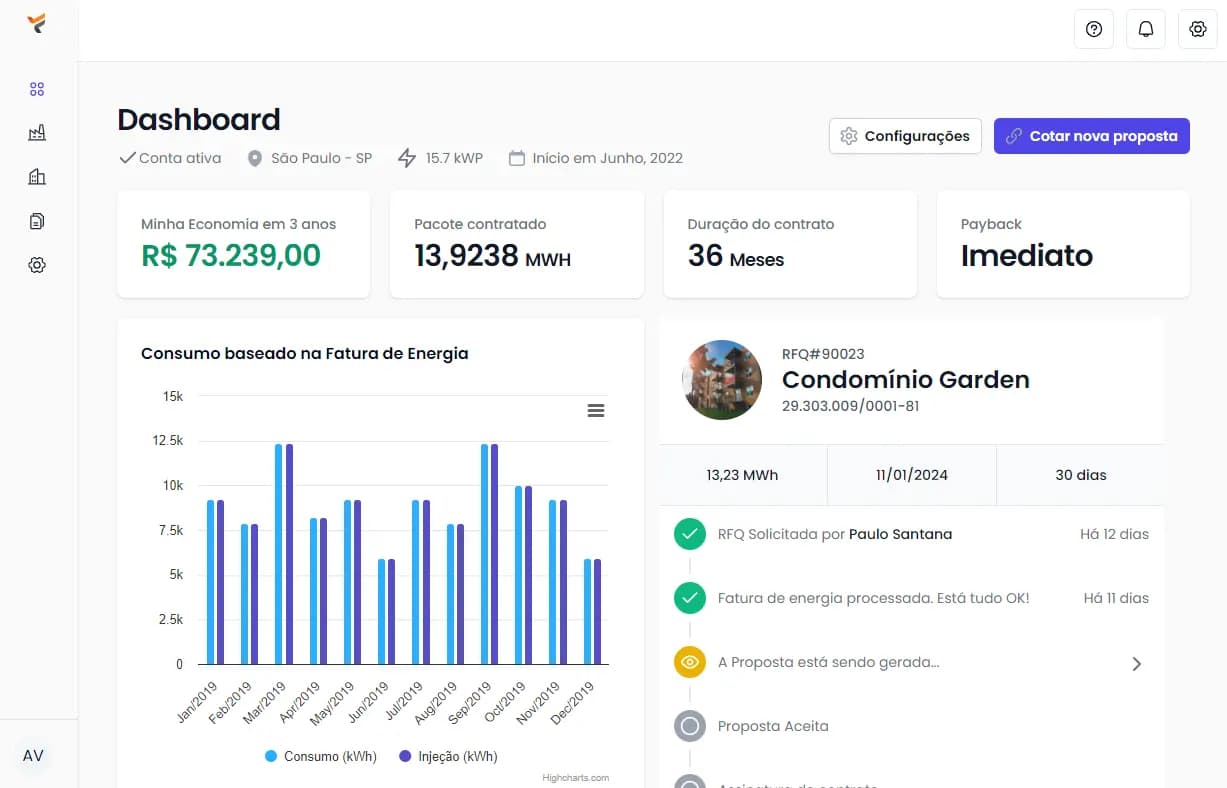The image size is (1227, 788).
Task: Click the 11/01/2024 date cell
Action: (912, 475)
